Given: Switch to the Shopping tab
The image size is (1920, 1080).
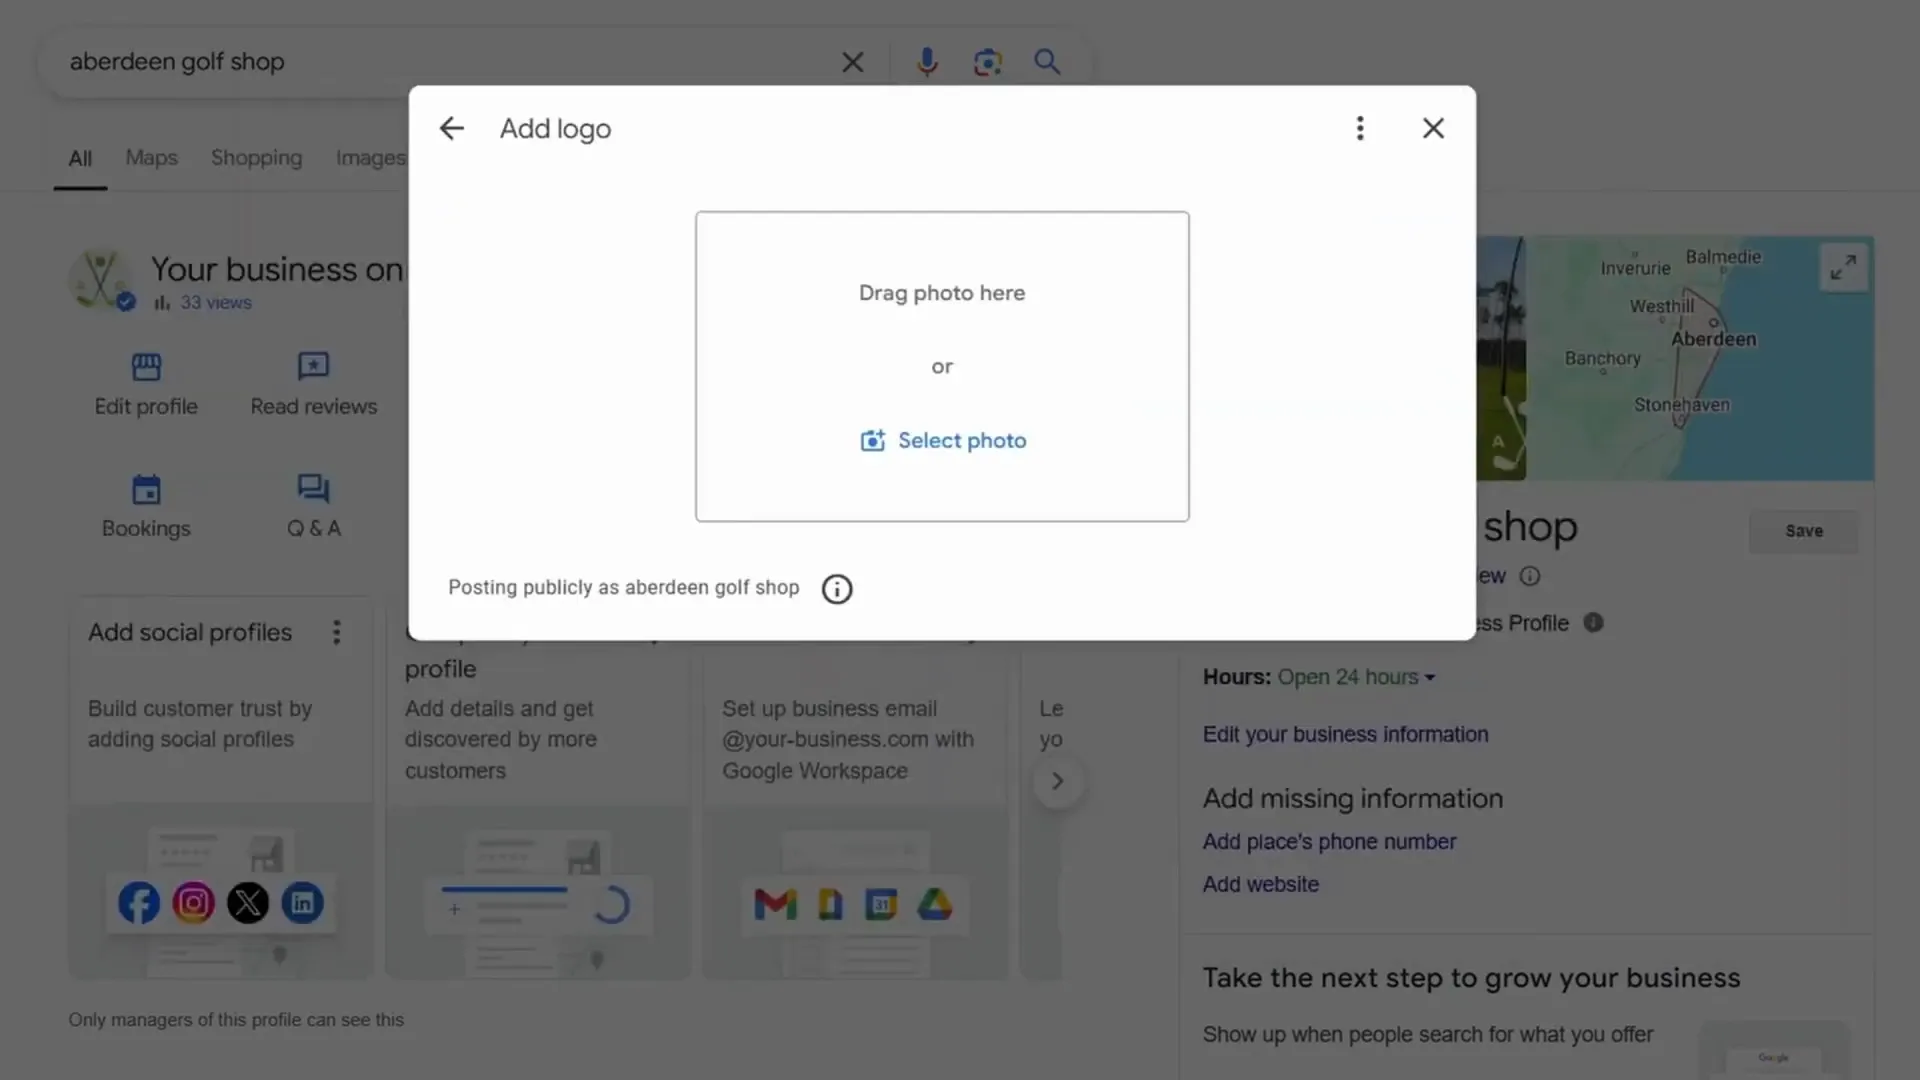Looking at the screenshot, I should coord(256,158).
